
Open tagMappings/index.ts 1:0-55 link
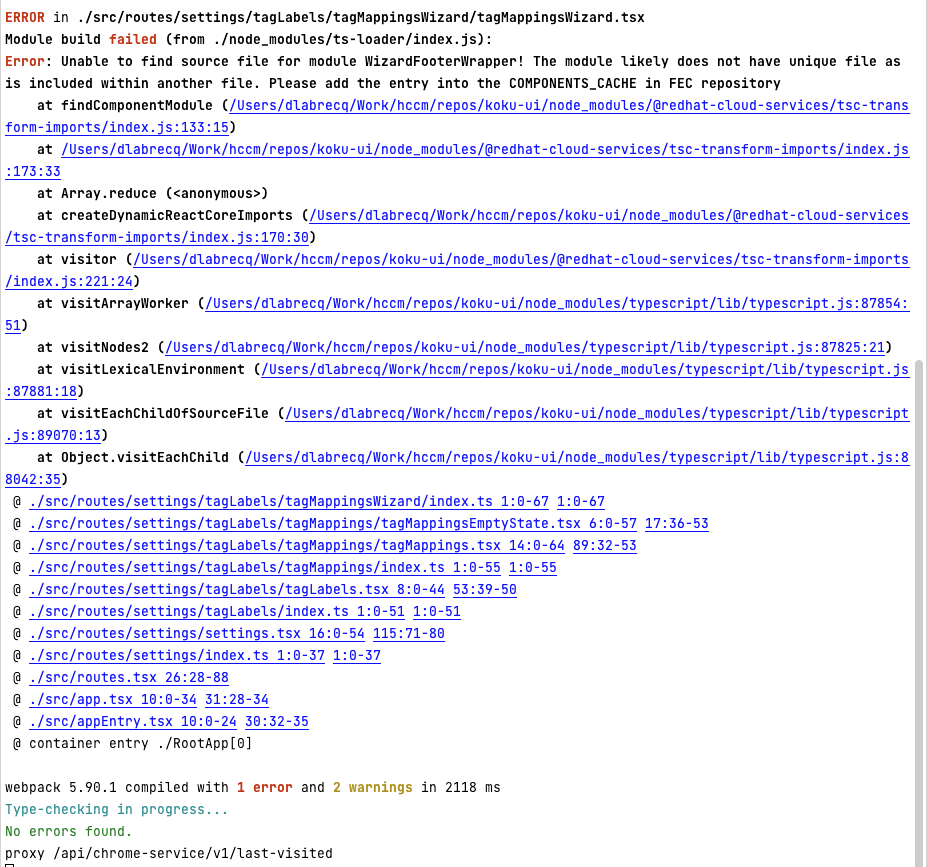pos(265,567)
